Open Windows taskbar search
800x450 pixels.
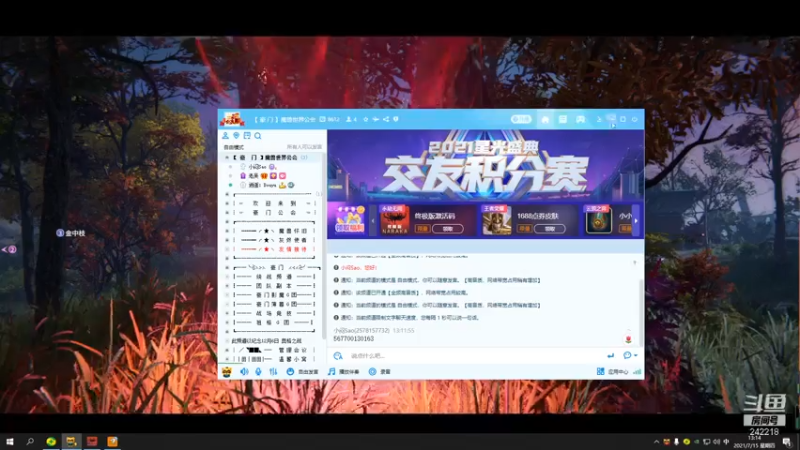(30, 441)
